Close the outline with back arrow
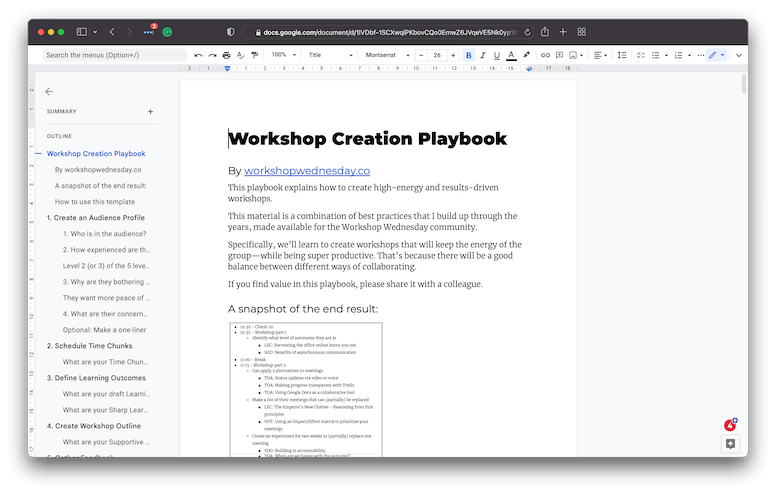 pyautogui.click(x=50, y=91)
